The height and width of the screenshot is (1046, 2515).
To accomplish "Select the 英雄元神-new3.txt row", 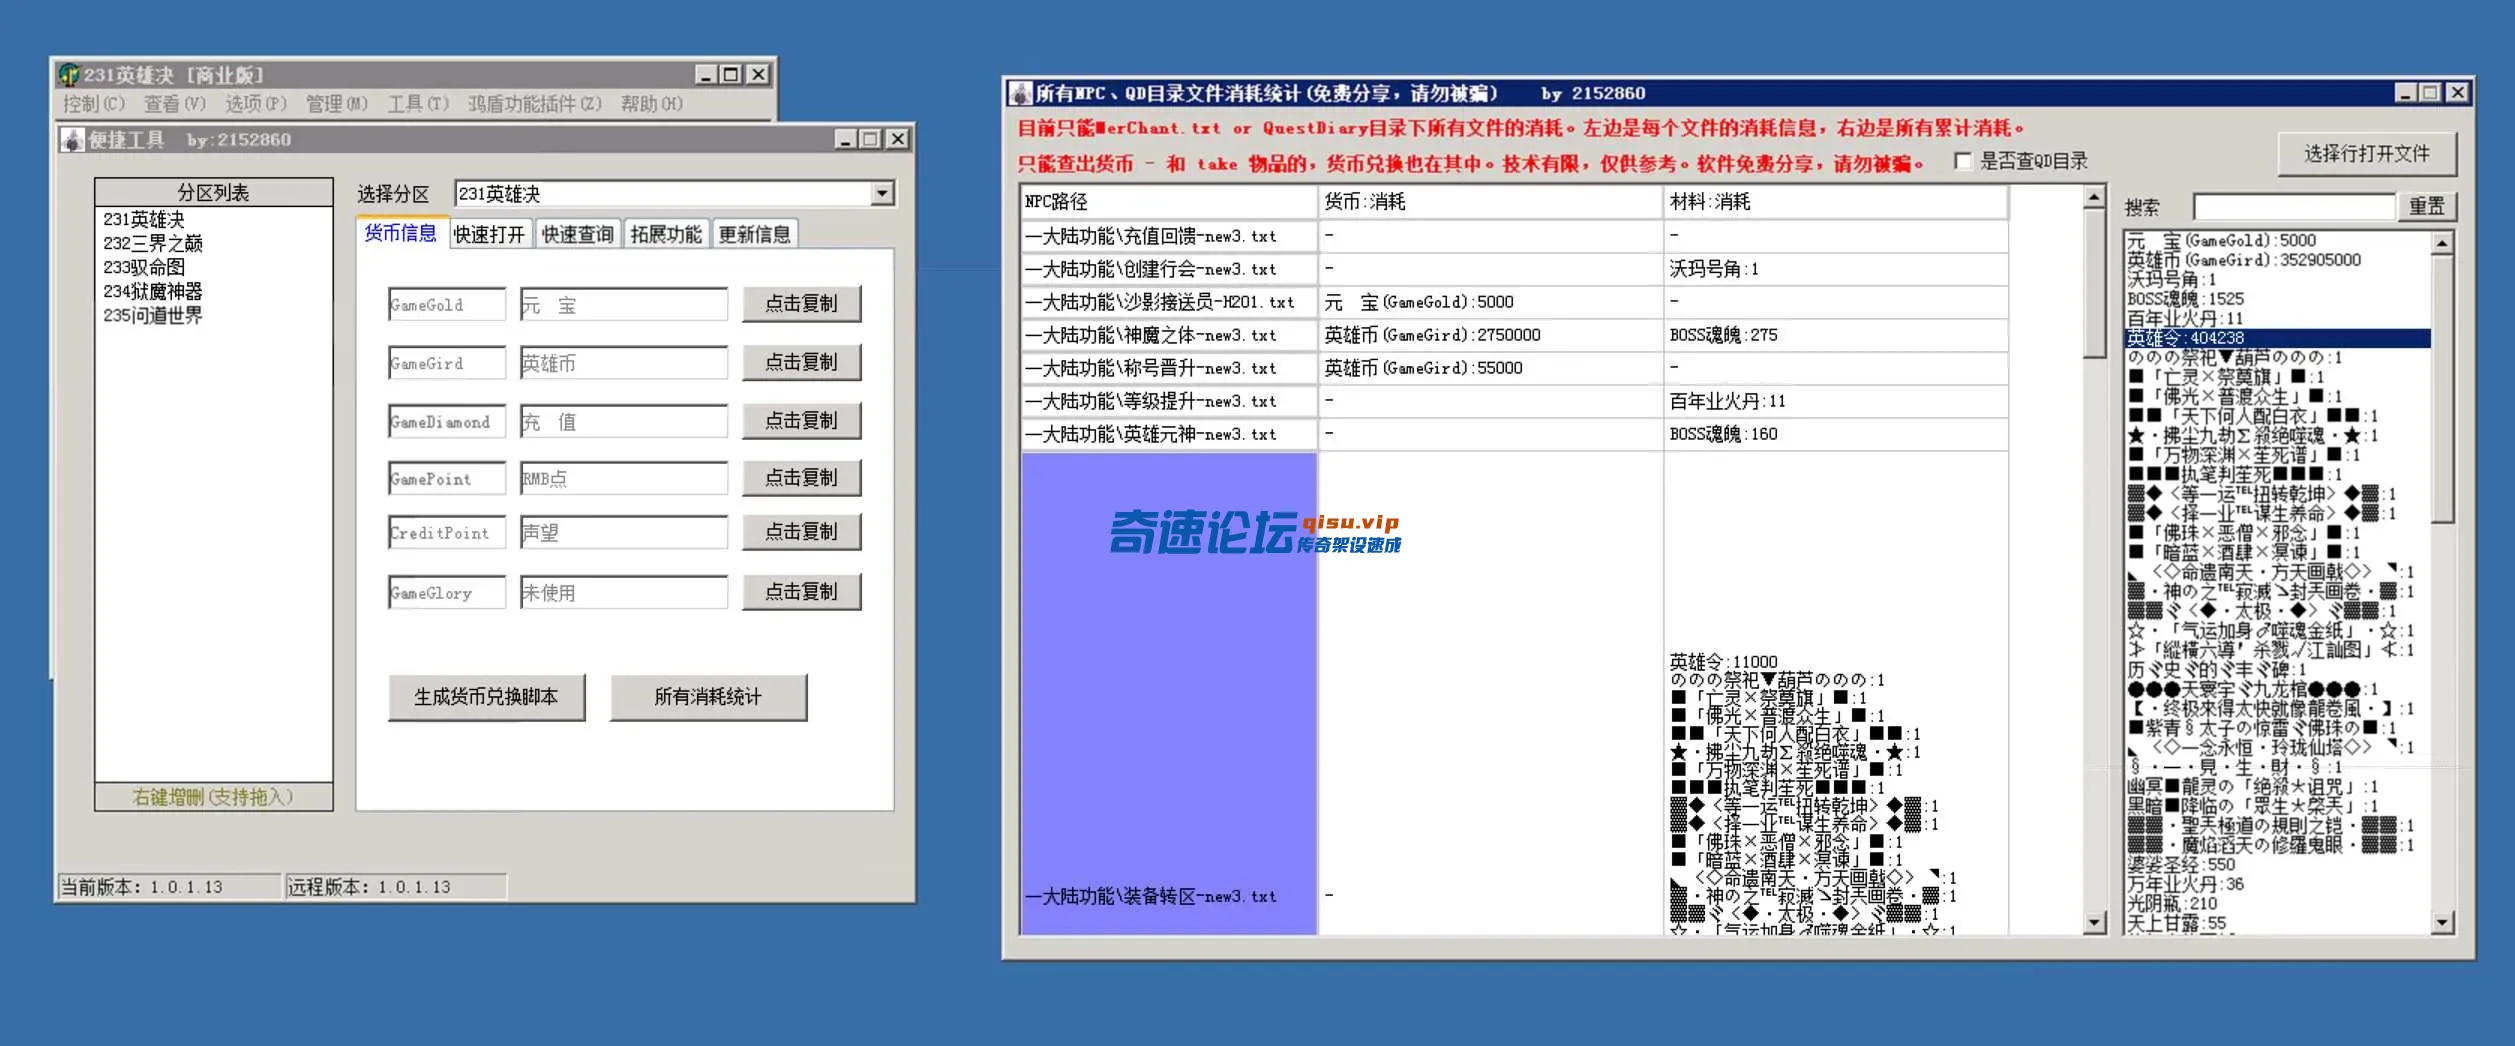I will [1514, 435].
